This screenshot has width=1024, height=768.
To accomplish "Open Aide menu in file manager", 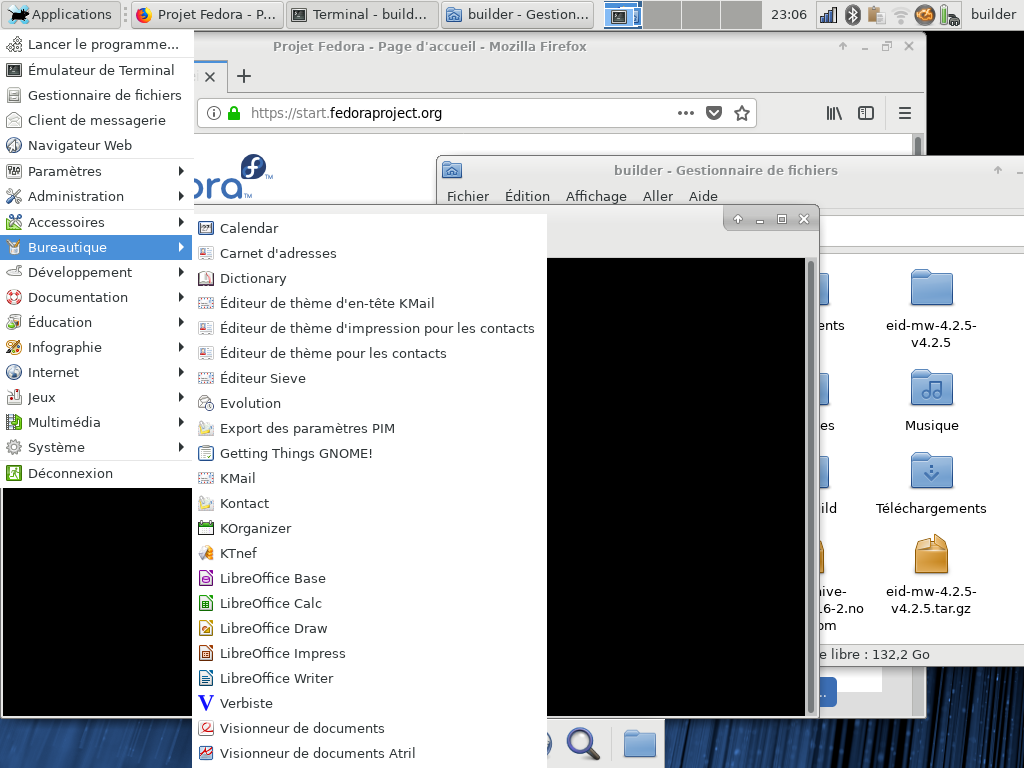I will pyautogui.click(x=703, y=196).
